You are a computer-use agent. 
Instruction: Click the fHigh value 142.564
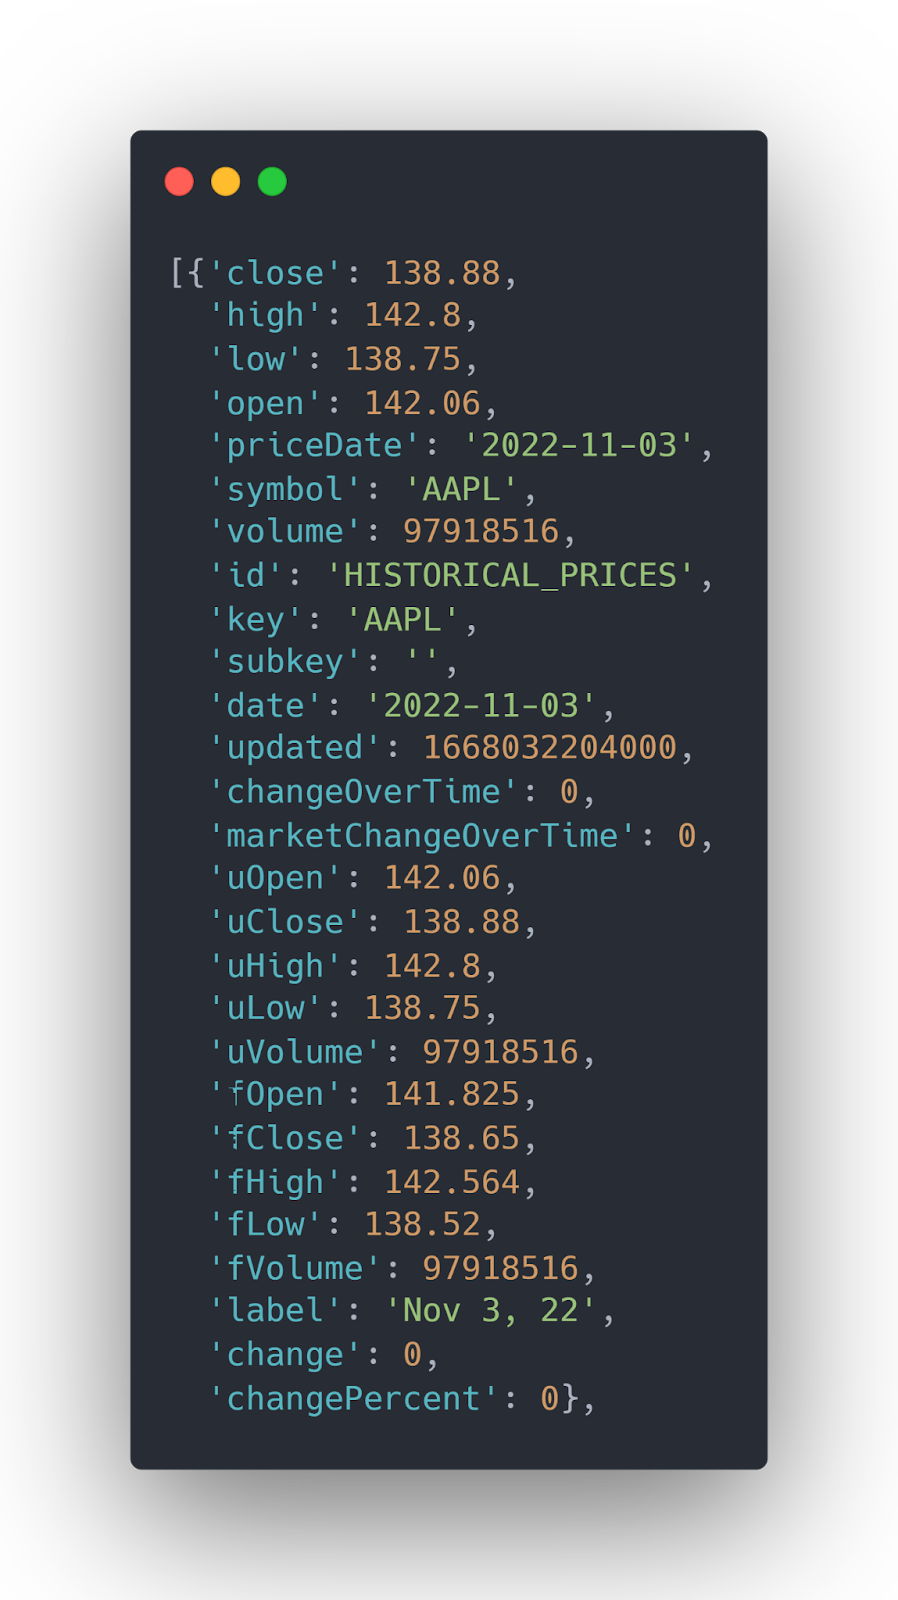pos(452,1183)
